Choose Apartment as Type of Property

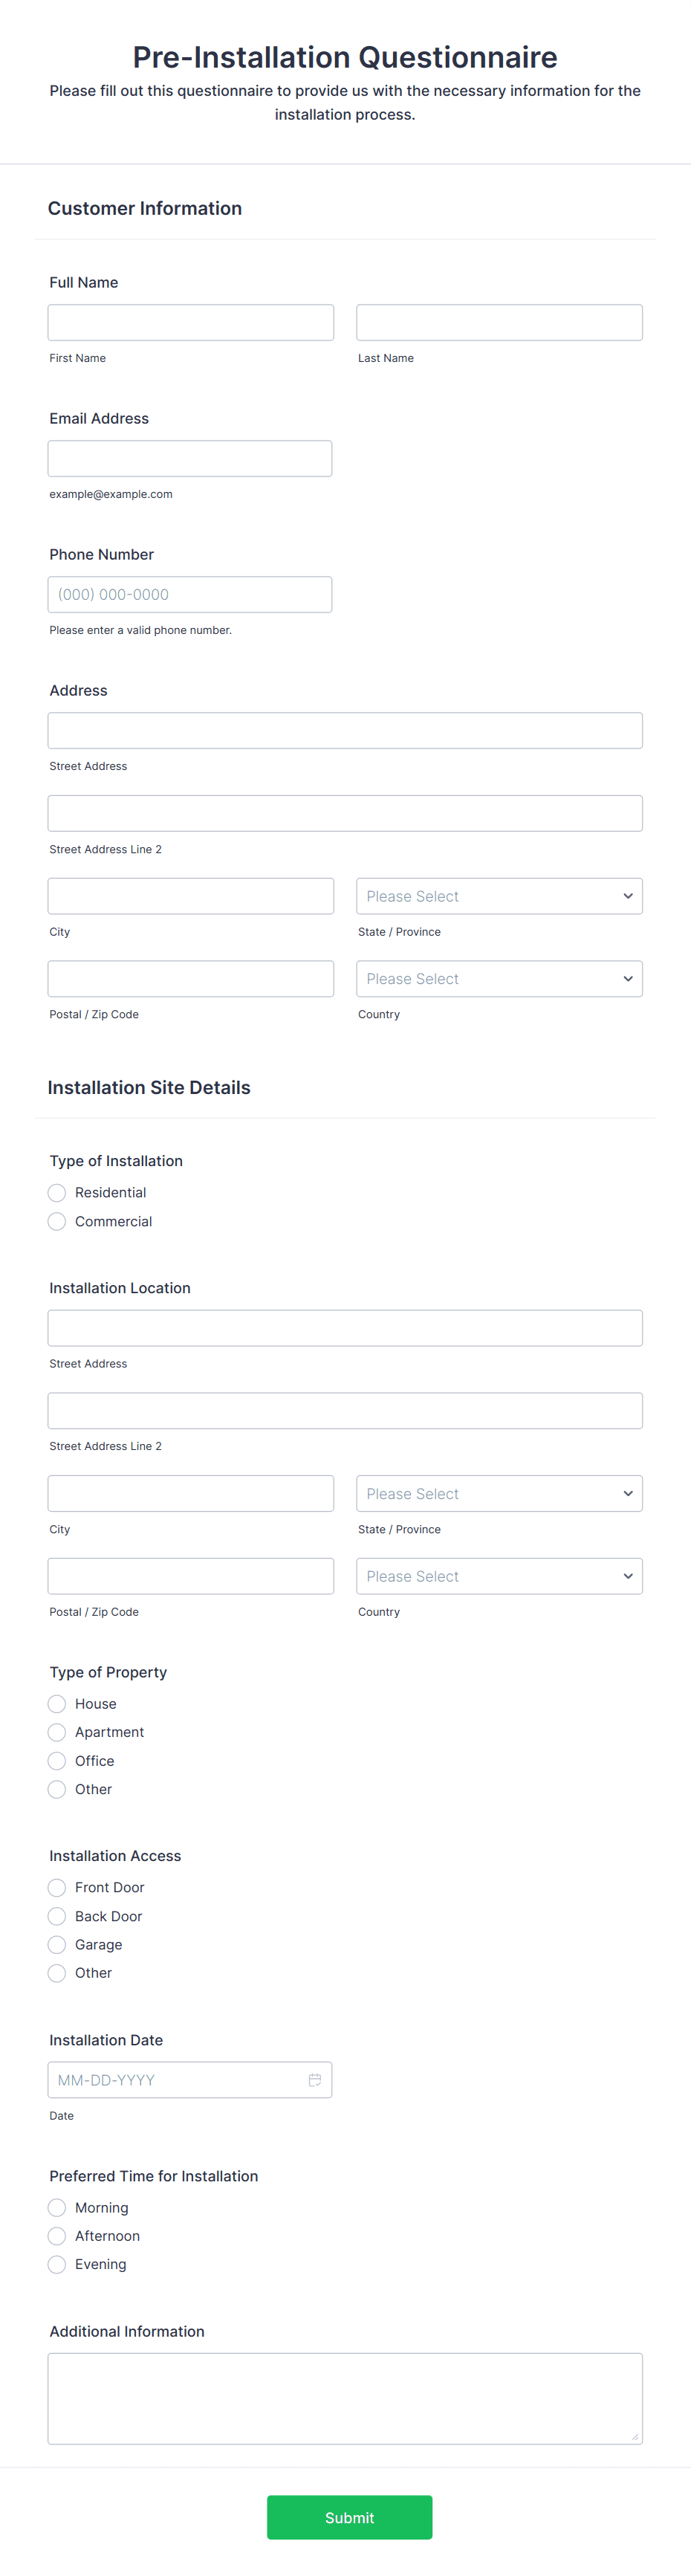tap(56, 1731)
